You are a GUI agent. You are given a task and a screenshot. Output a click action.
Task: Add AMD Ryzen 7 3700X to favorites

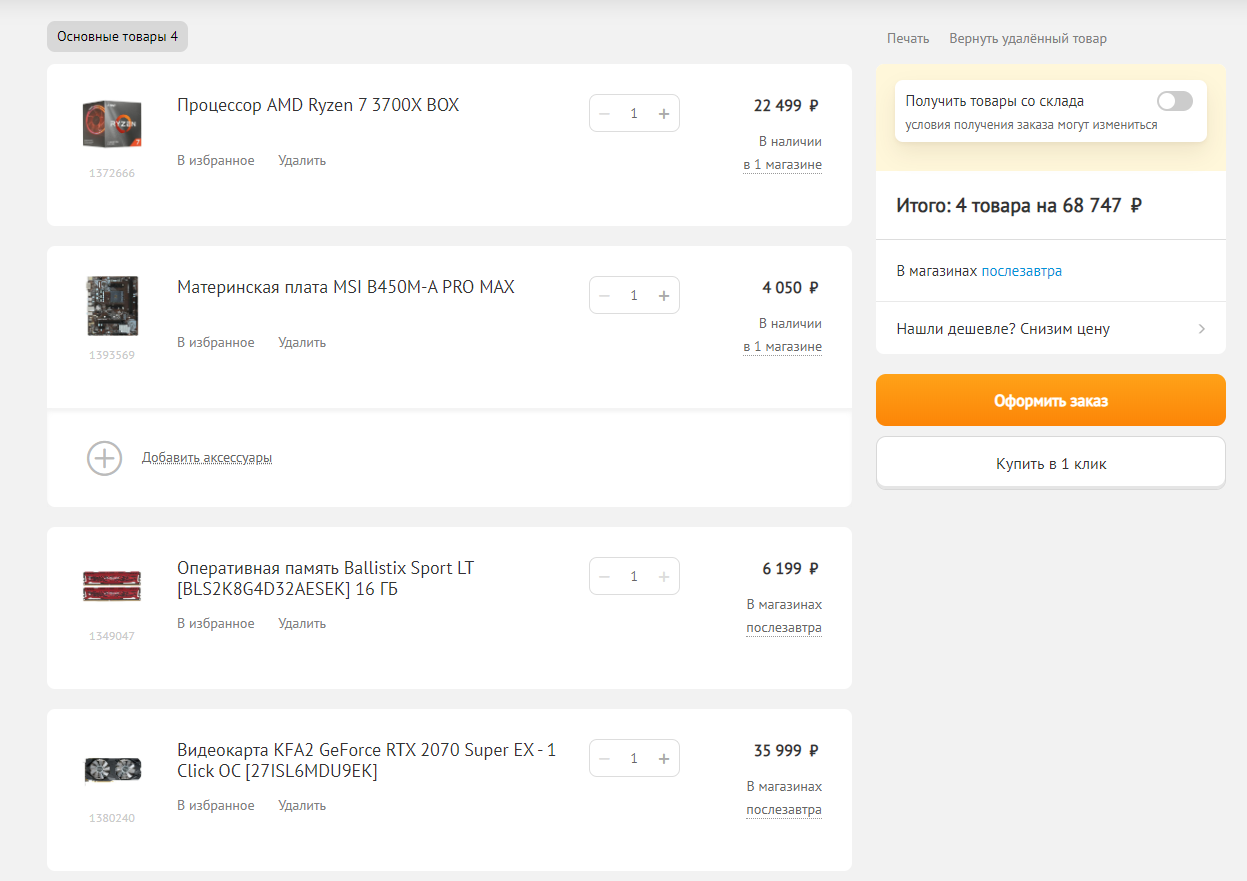(216, 160)
